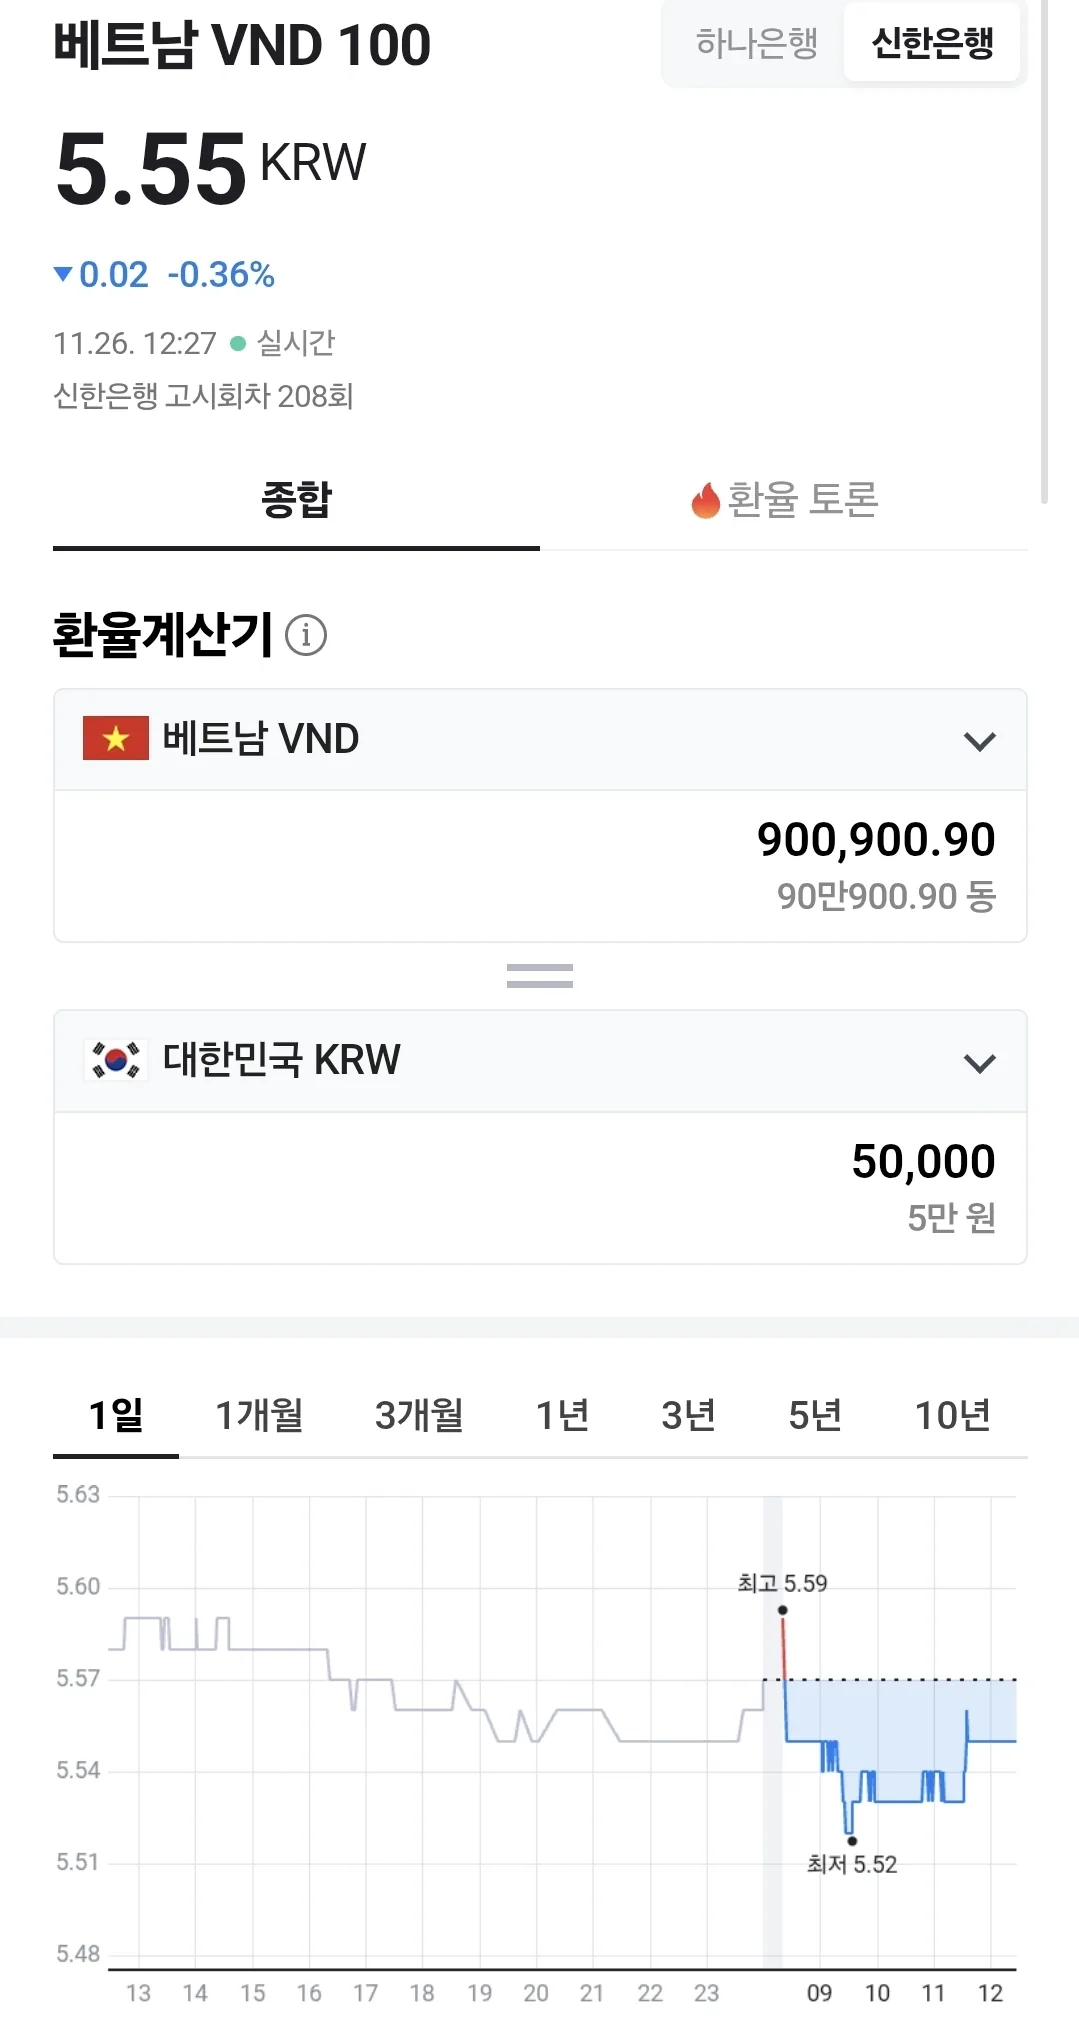
Task: Edit the VND amount 900,900.90 field
Action: coord(540,866)
